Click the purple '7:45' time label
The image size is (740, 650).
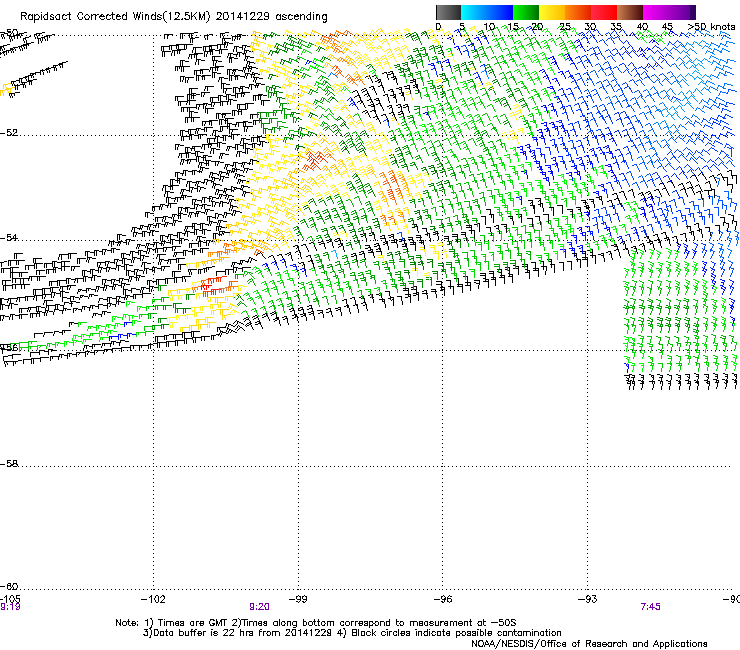650,607
